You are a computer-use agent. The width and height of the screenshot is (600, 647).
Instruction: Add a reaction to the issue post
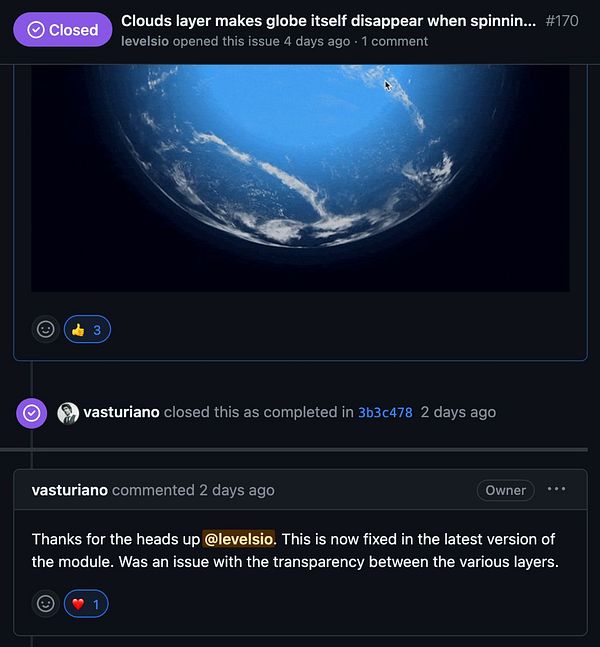tap(45, 329)
